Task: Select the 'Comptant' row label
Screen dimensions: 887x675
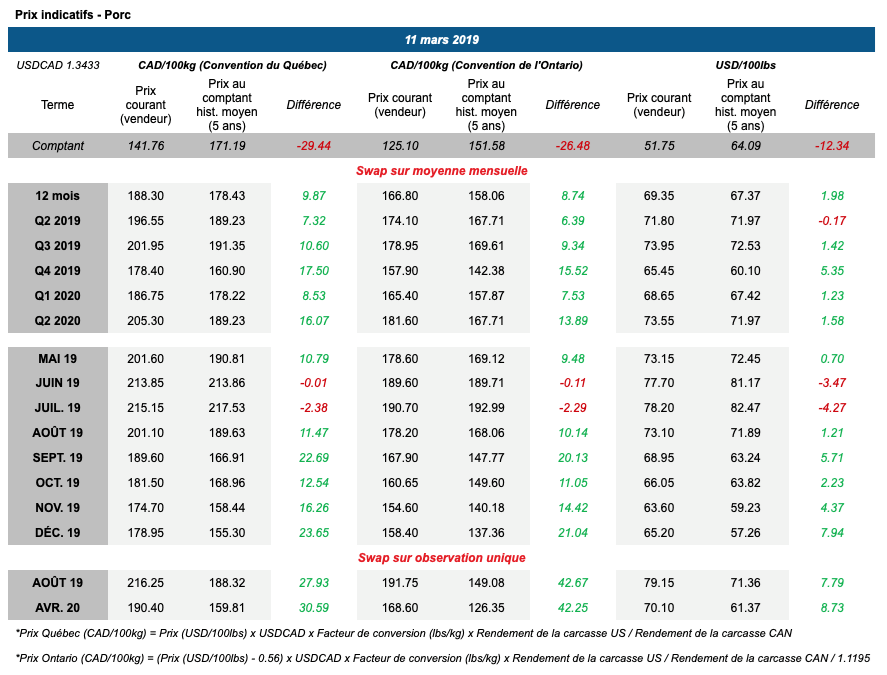Action: (x=57, y=146)
